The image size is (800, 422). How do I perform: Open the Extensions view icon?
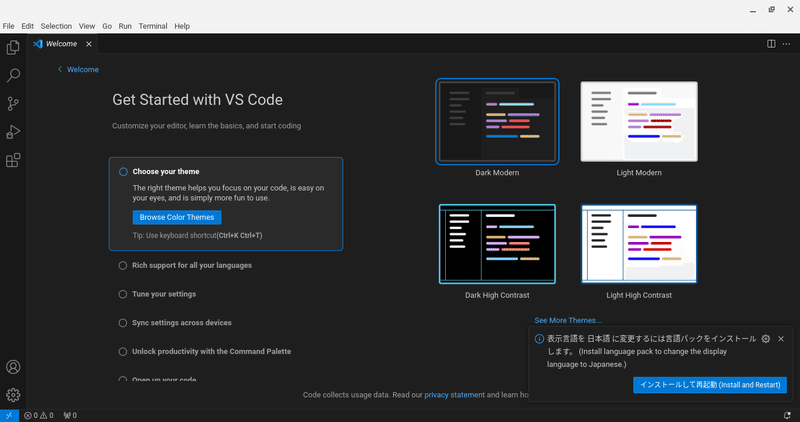(13, 160)
